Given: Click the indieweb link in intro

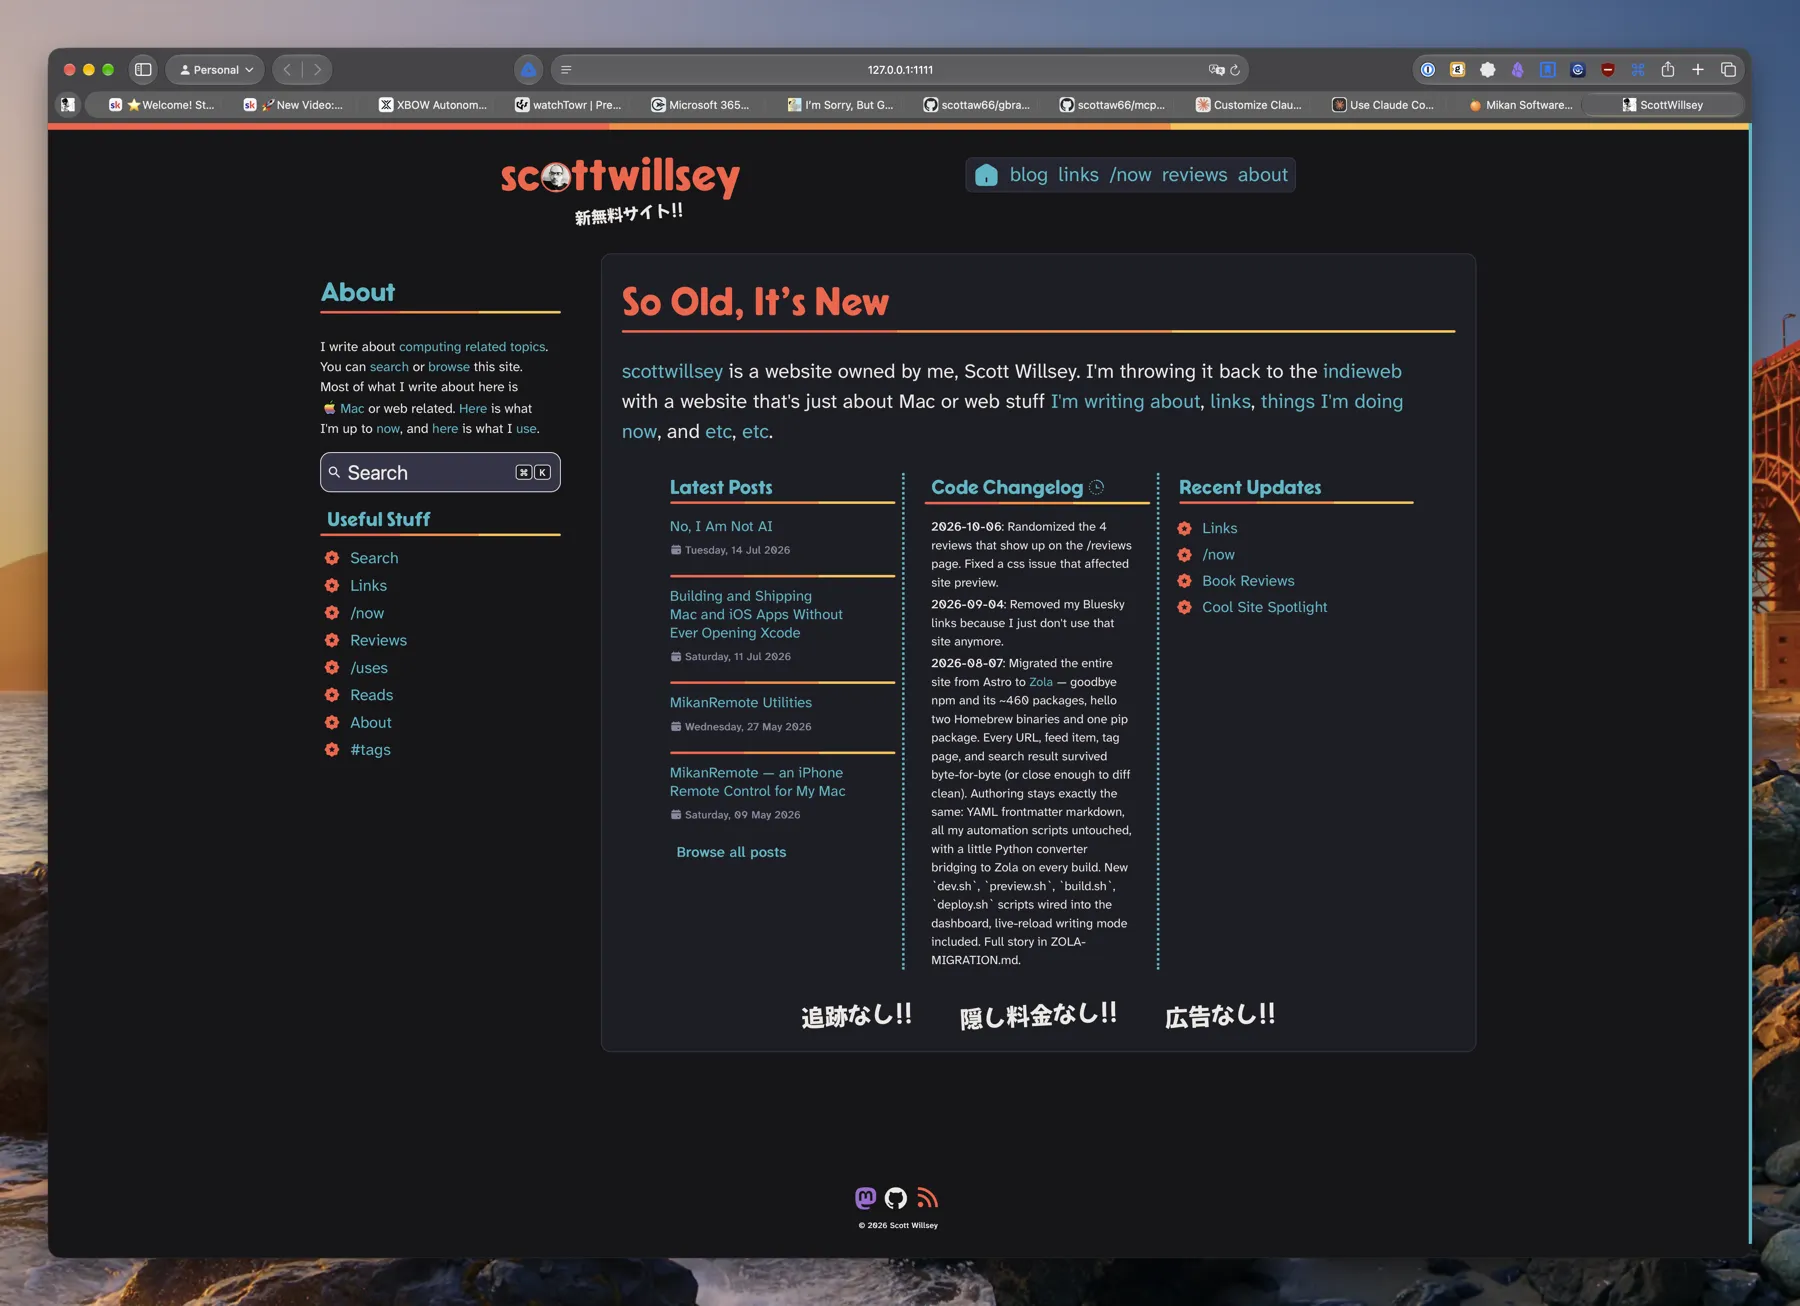Looking at the screenshot, I should 1362,371.
